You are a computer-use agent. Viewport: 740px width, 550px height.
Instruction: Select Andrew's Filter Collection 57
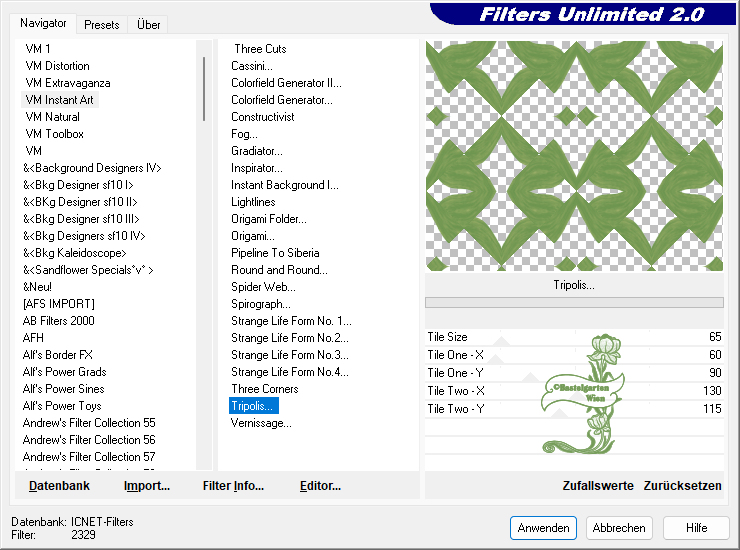click(x=89, y=457)
